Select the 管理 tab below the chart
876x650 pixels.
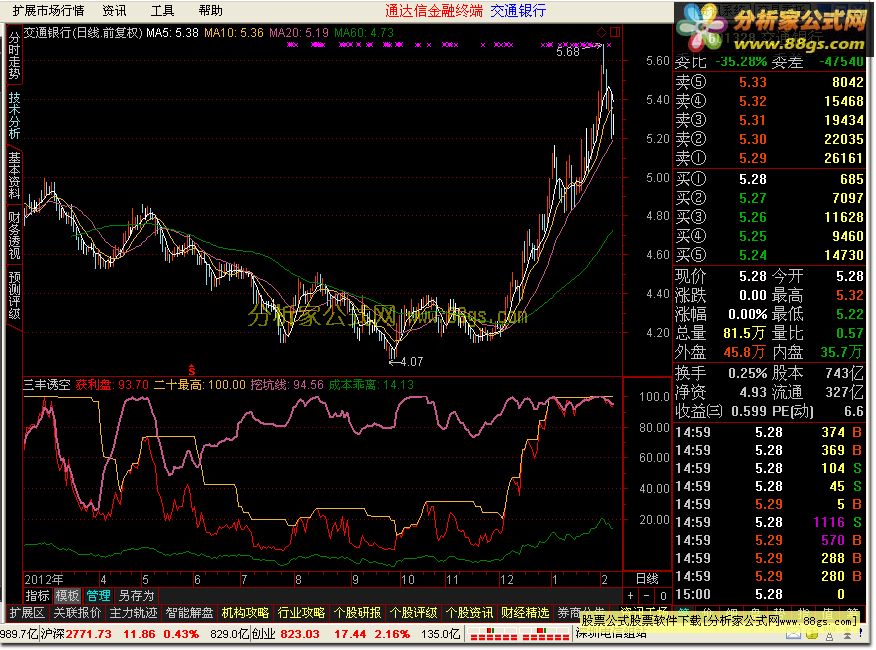[98, 596]
